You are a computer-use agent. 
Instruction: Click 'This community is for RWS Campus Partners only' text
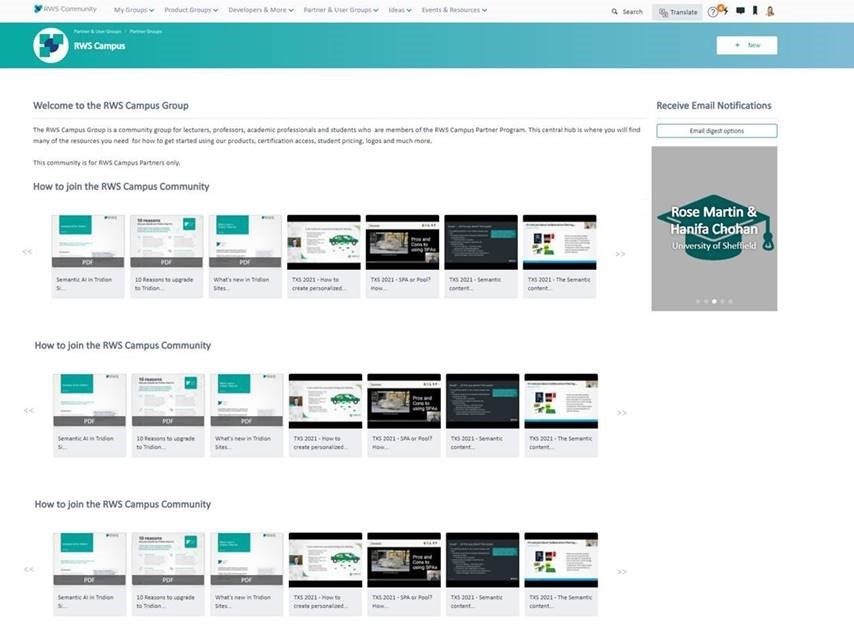(106, 162)
